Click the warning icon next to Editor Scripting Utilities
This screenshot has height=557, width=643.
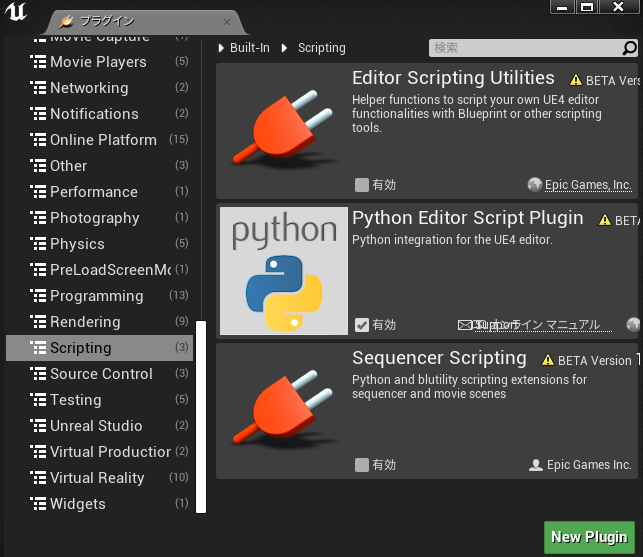coord(576,80)
